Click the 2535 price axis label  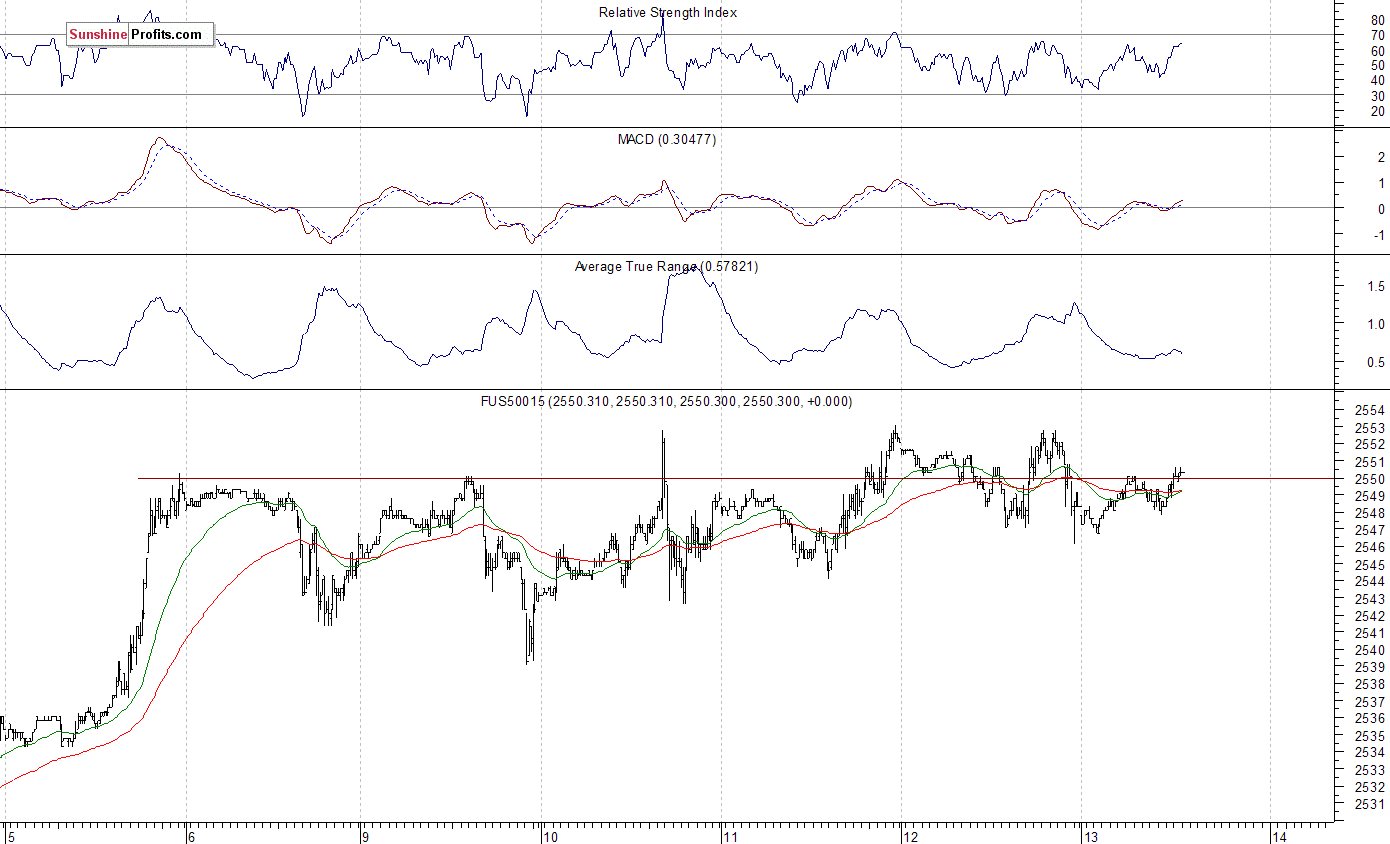(x=1369, y=736)
